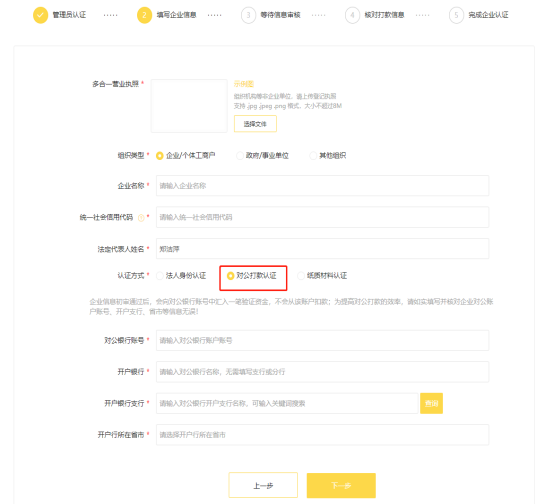Viewport: 553px width, 504px height.
Task: Click the 选择文件 upload button
Action: pyautogui.click(x=255, y=124)
